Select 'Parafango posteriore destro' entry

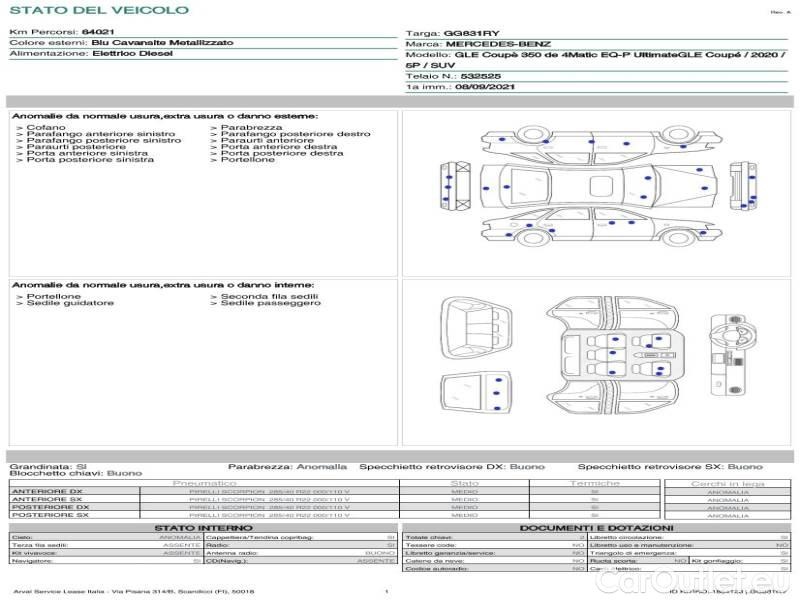click(295, 134)
